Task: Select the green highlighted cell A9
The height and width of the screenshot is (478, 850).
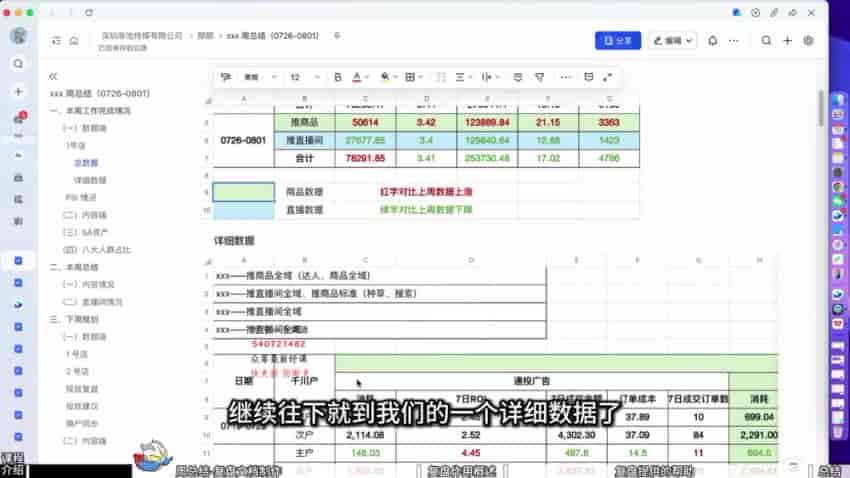Action: click(243, 192)
